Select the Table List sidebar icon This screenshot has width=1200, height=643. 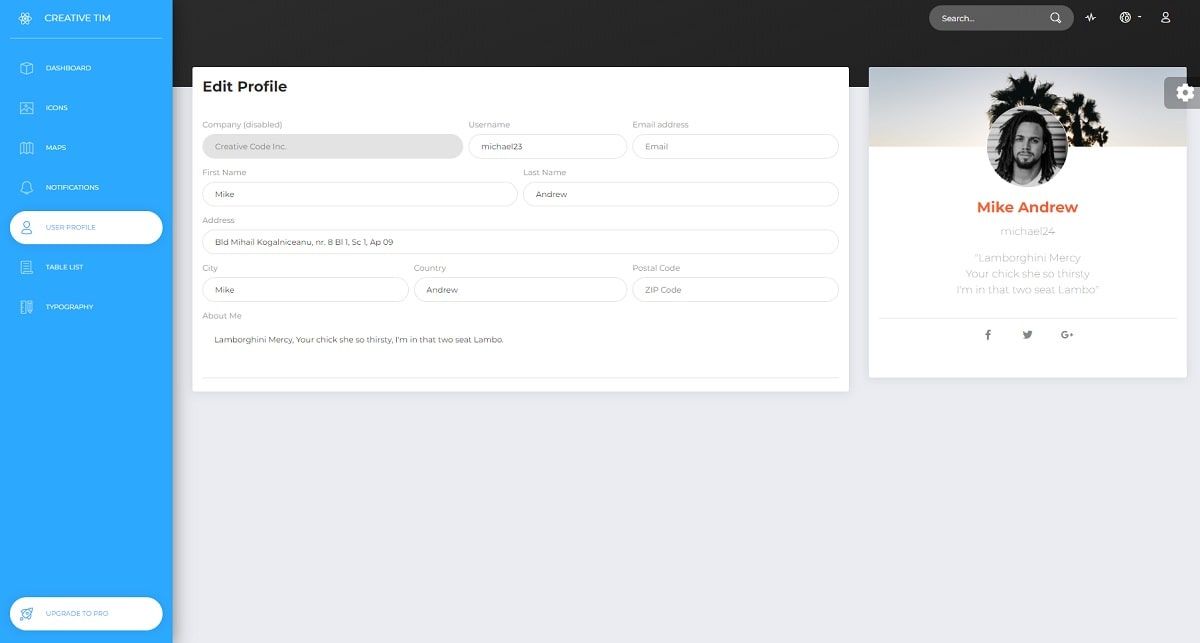(24, 267)
